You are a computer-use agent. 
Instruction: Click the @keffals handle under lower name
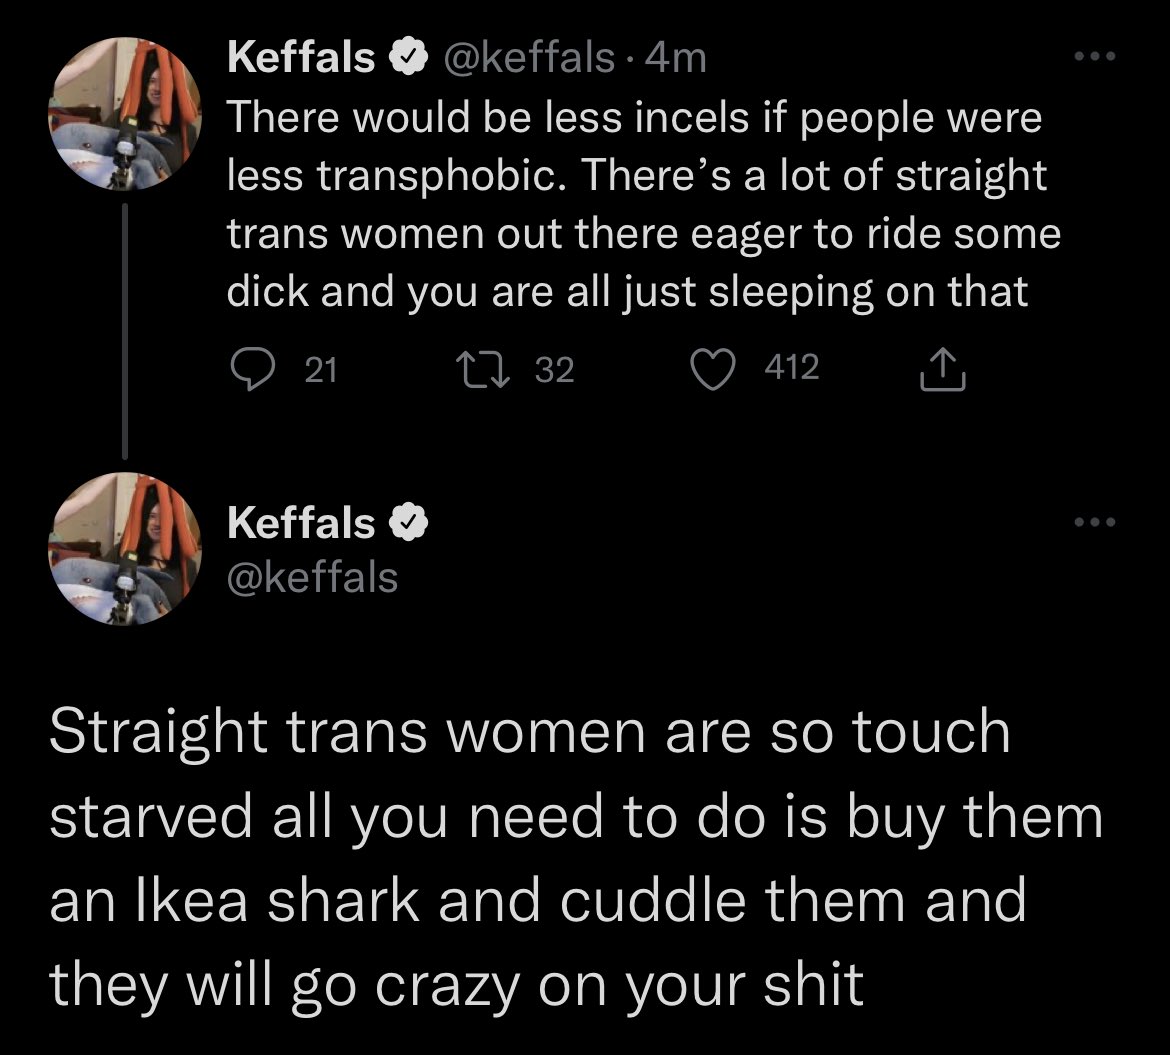pyautogui.click(x=312, y=577)
